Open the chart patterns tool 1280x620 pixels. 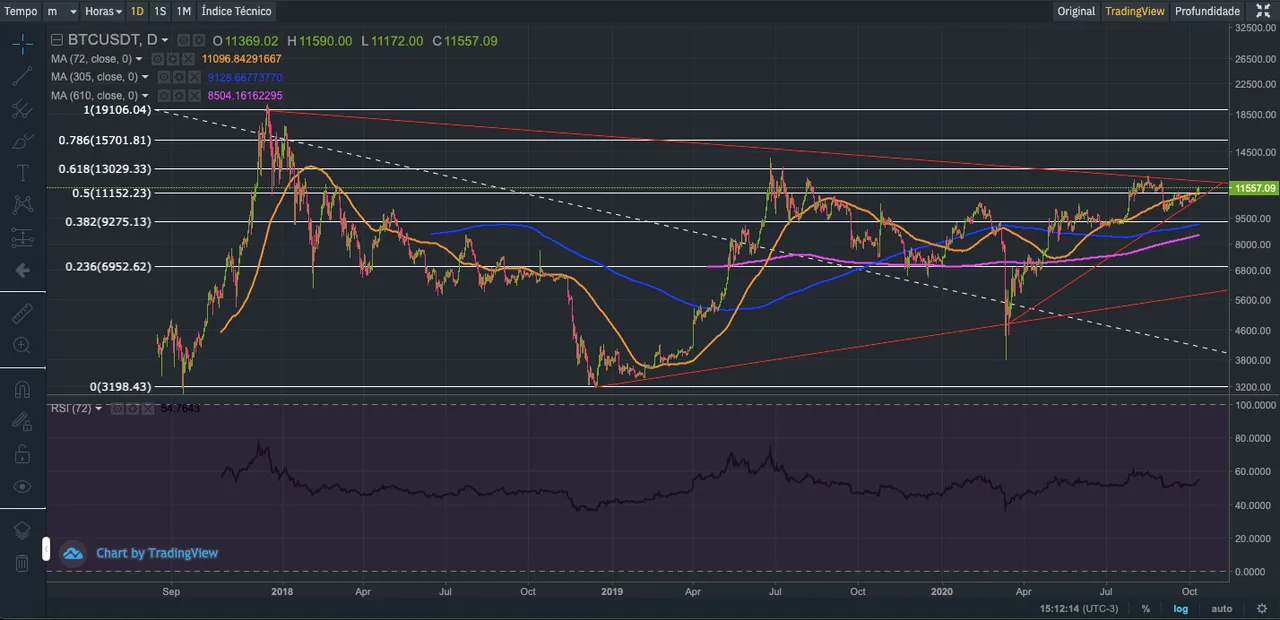(x=22, y=205)
